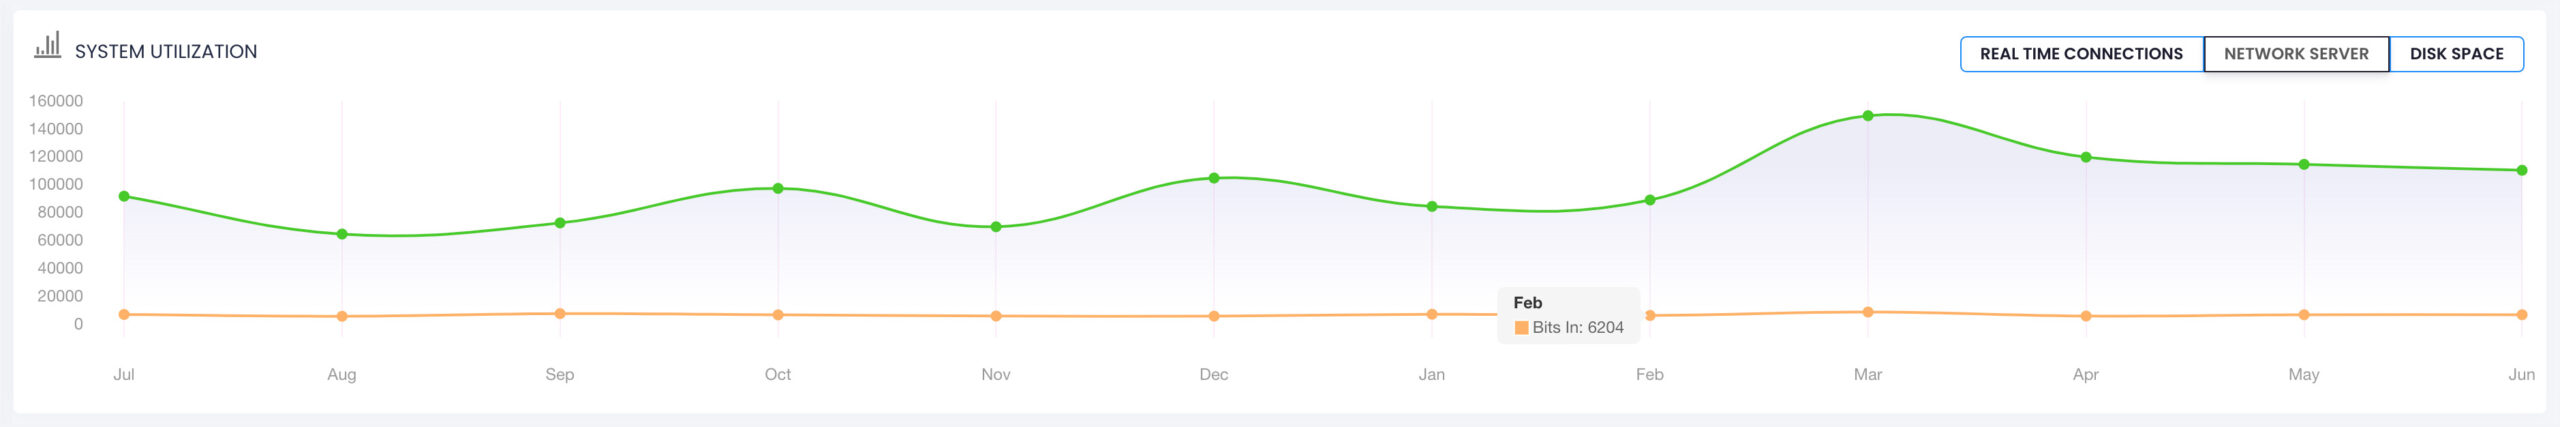Select the orange data point for January

[1432, 314]
